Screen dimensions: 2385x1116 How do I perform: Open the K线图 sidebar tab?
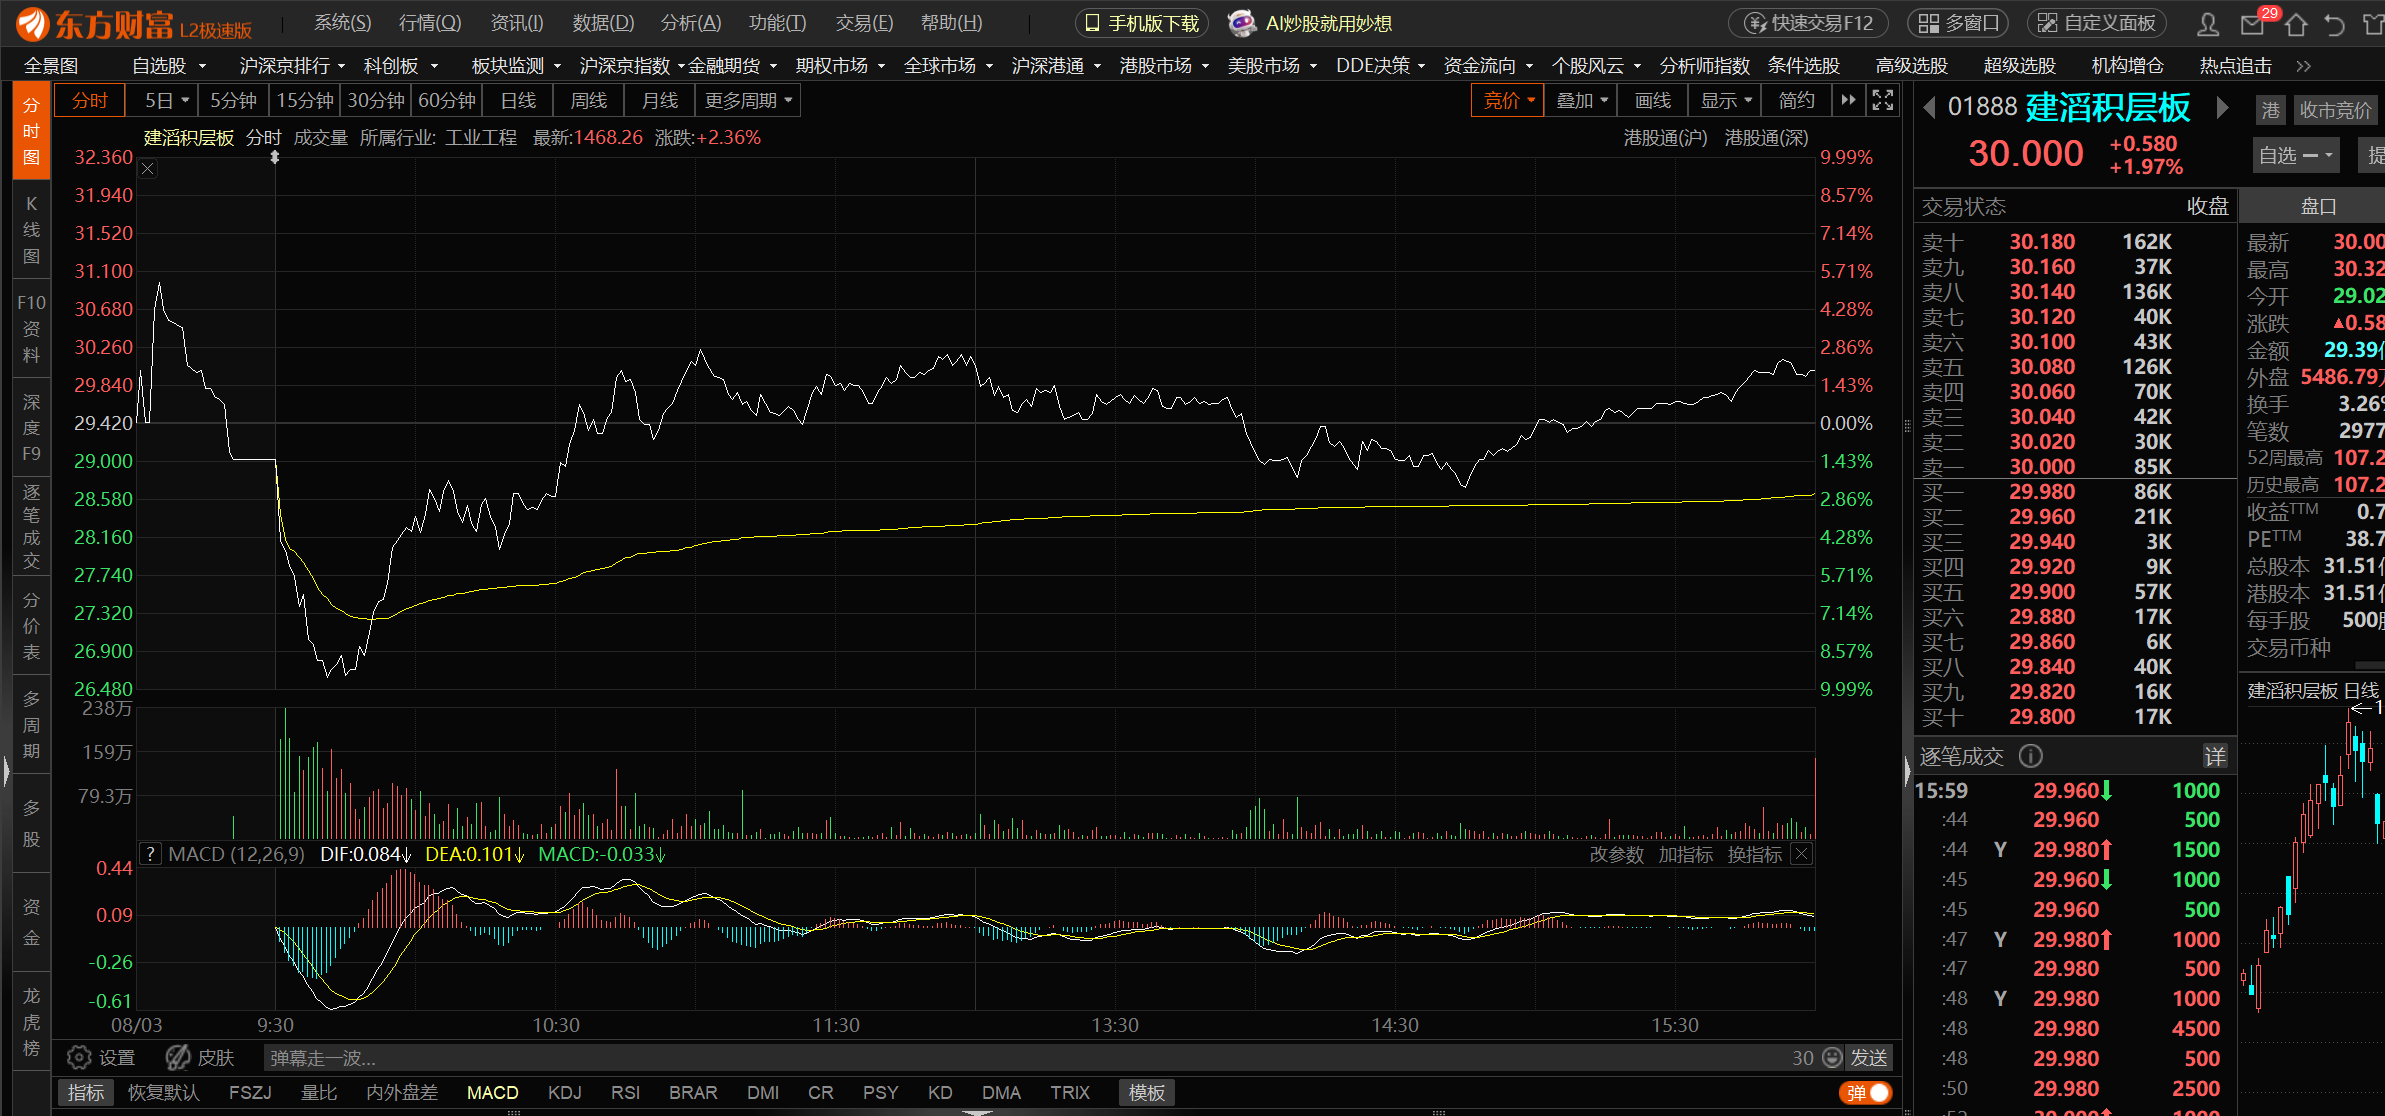31,230
